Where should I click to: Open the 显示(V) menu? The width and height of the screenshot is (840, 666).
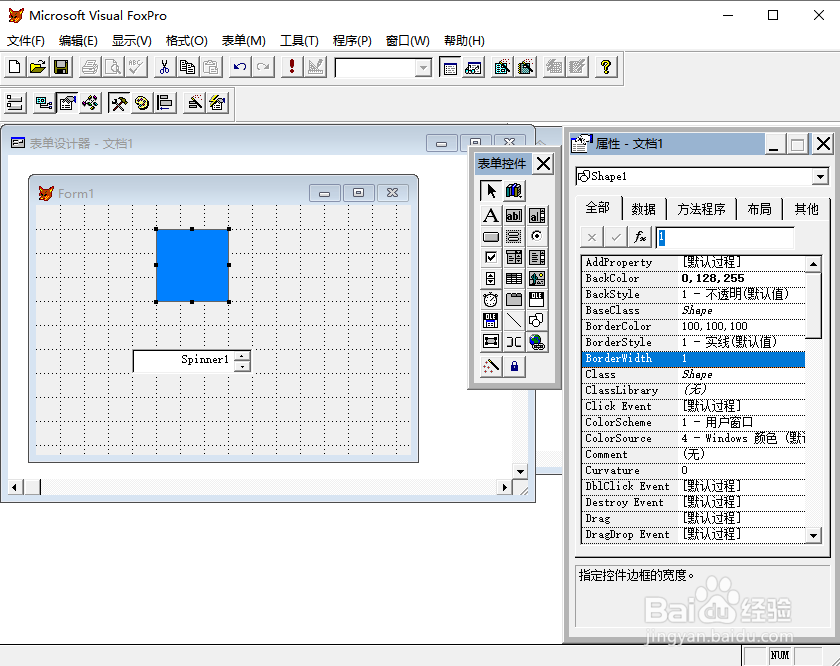point(132,41)
